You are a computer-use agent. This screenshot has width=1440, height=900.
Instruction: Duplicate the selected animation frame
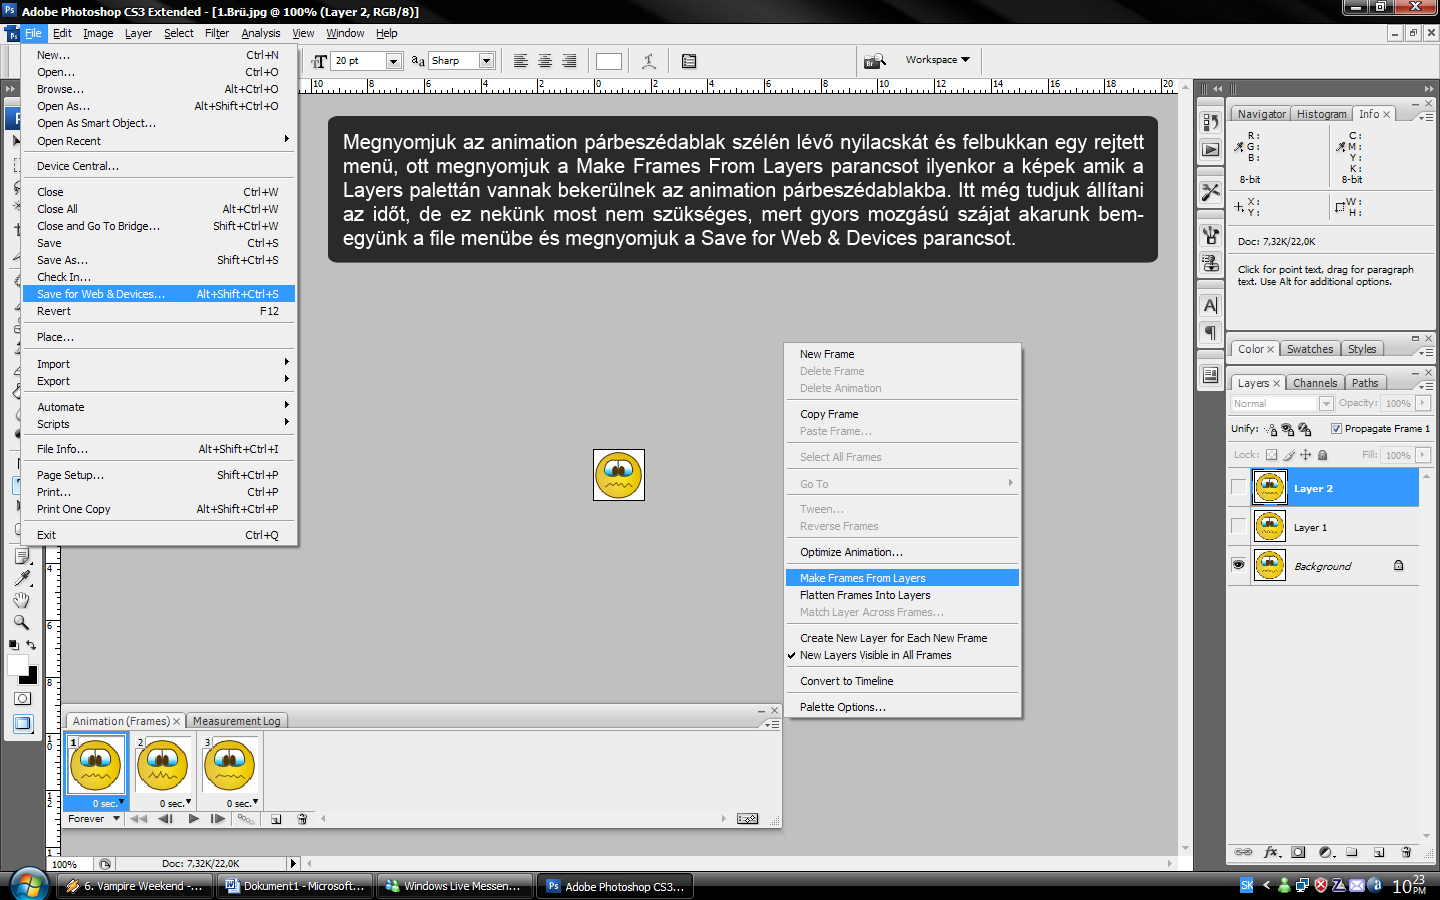coord(276,819)
